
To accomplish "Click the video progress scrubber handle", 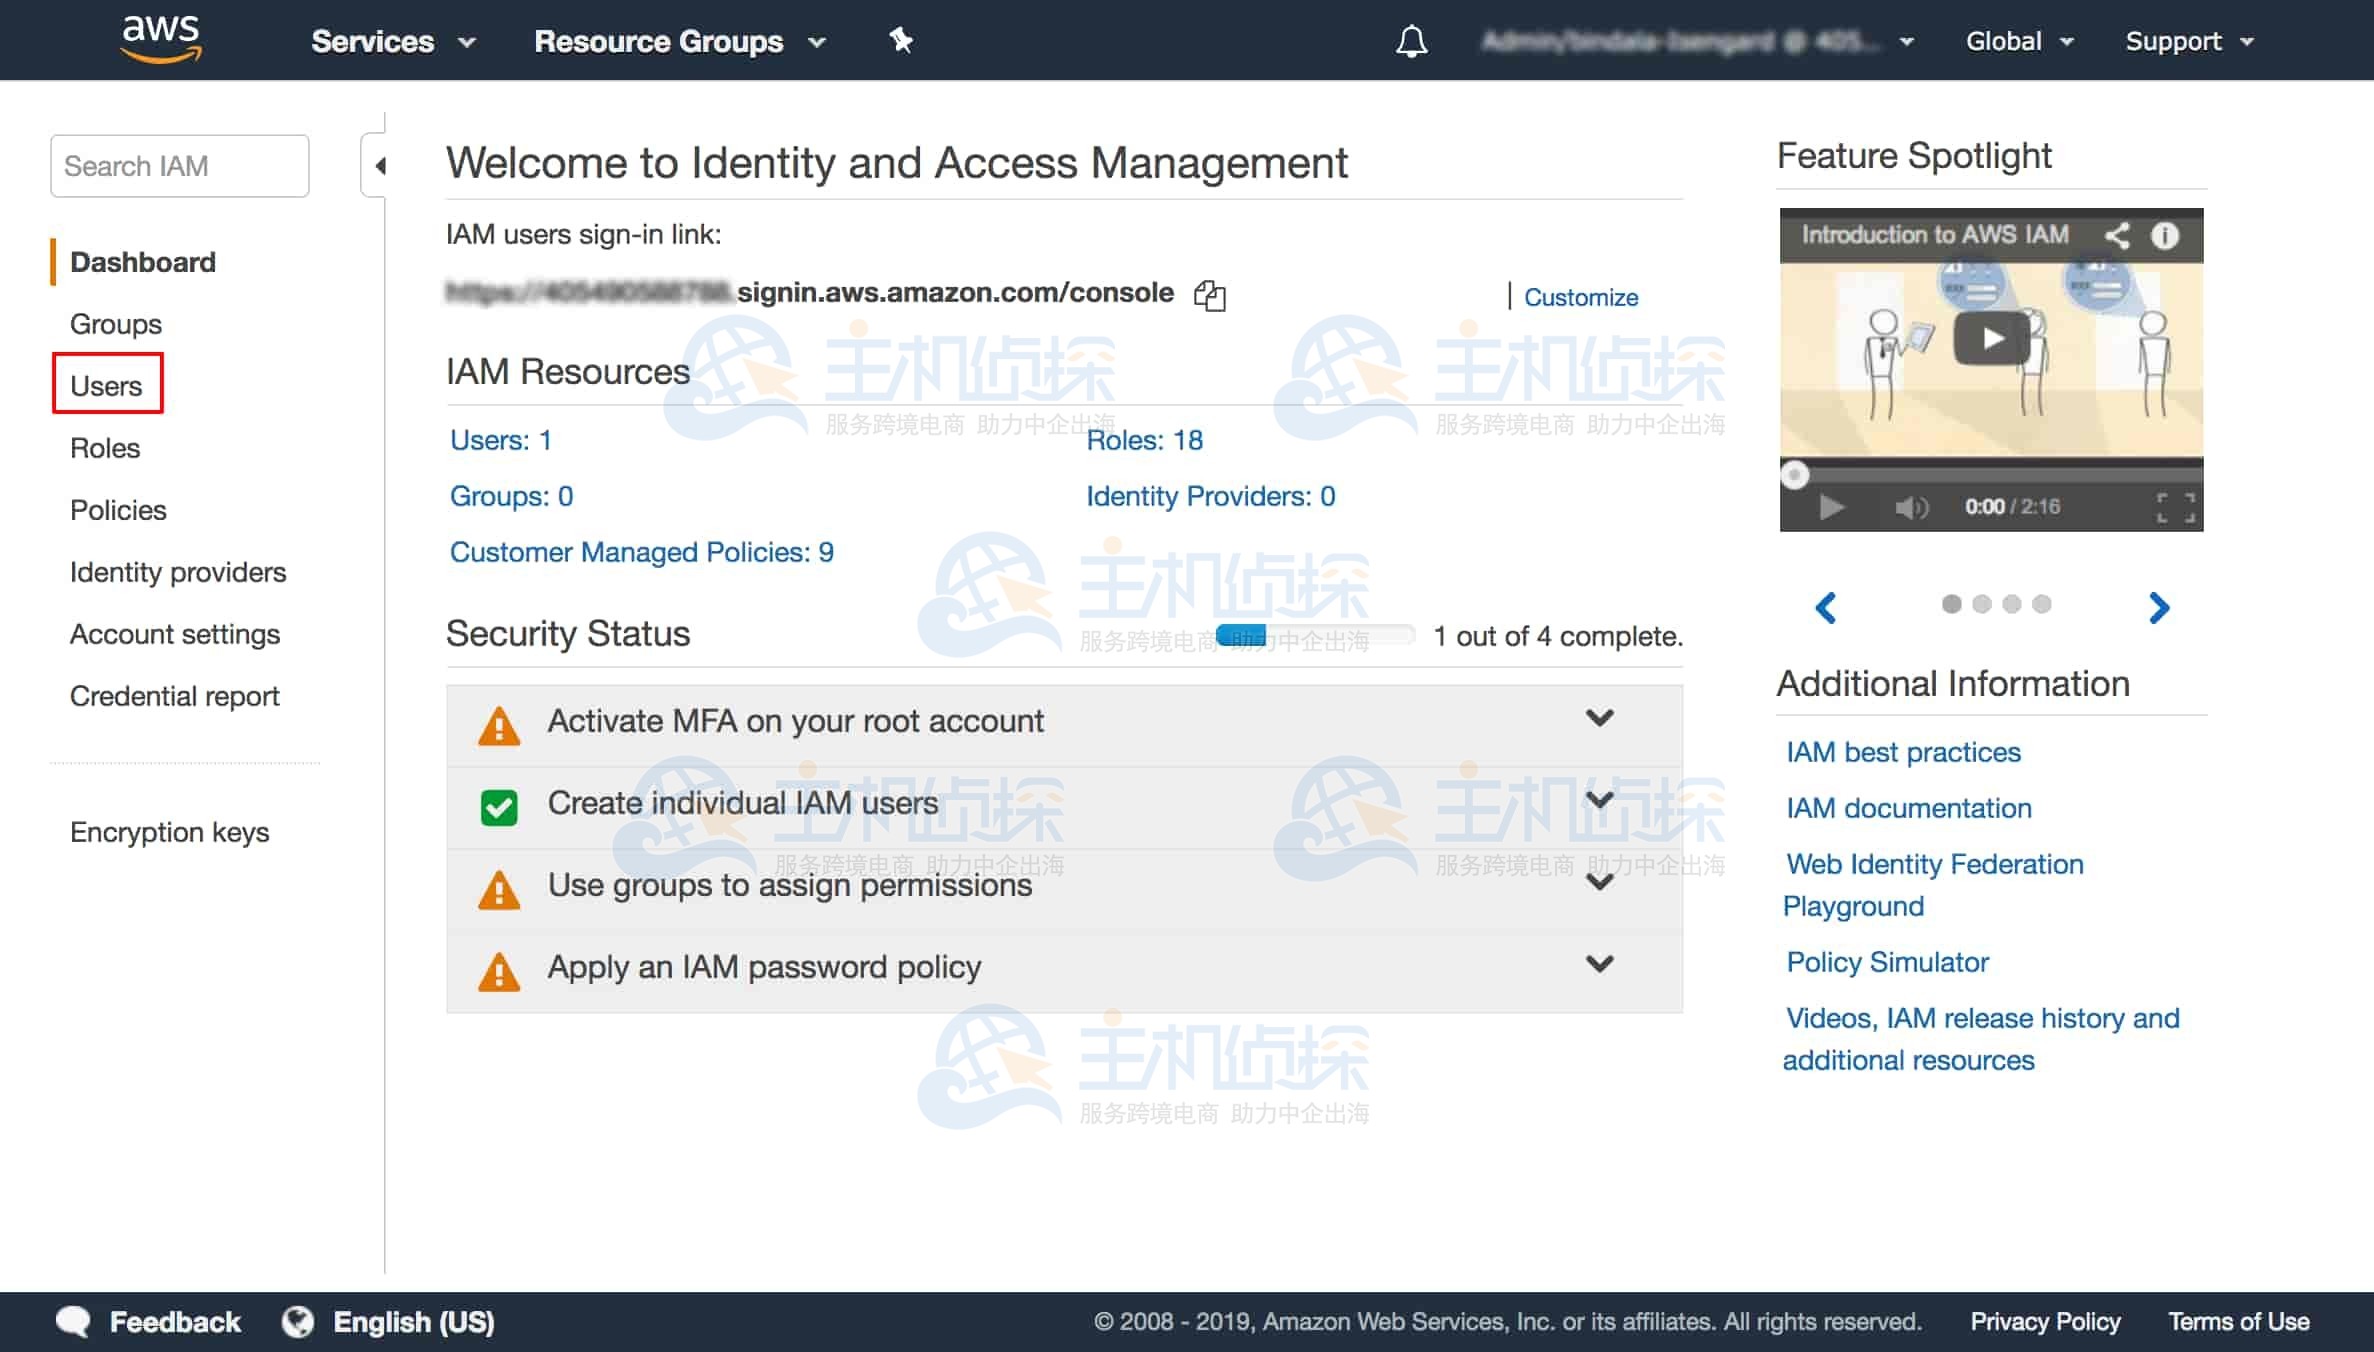I will pos(1795,474).
